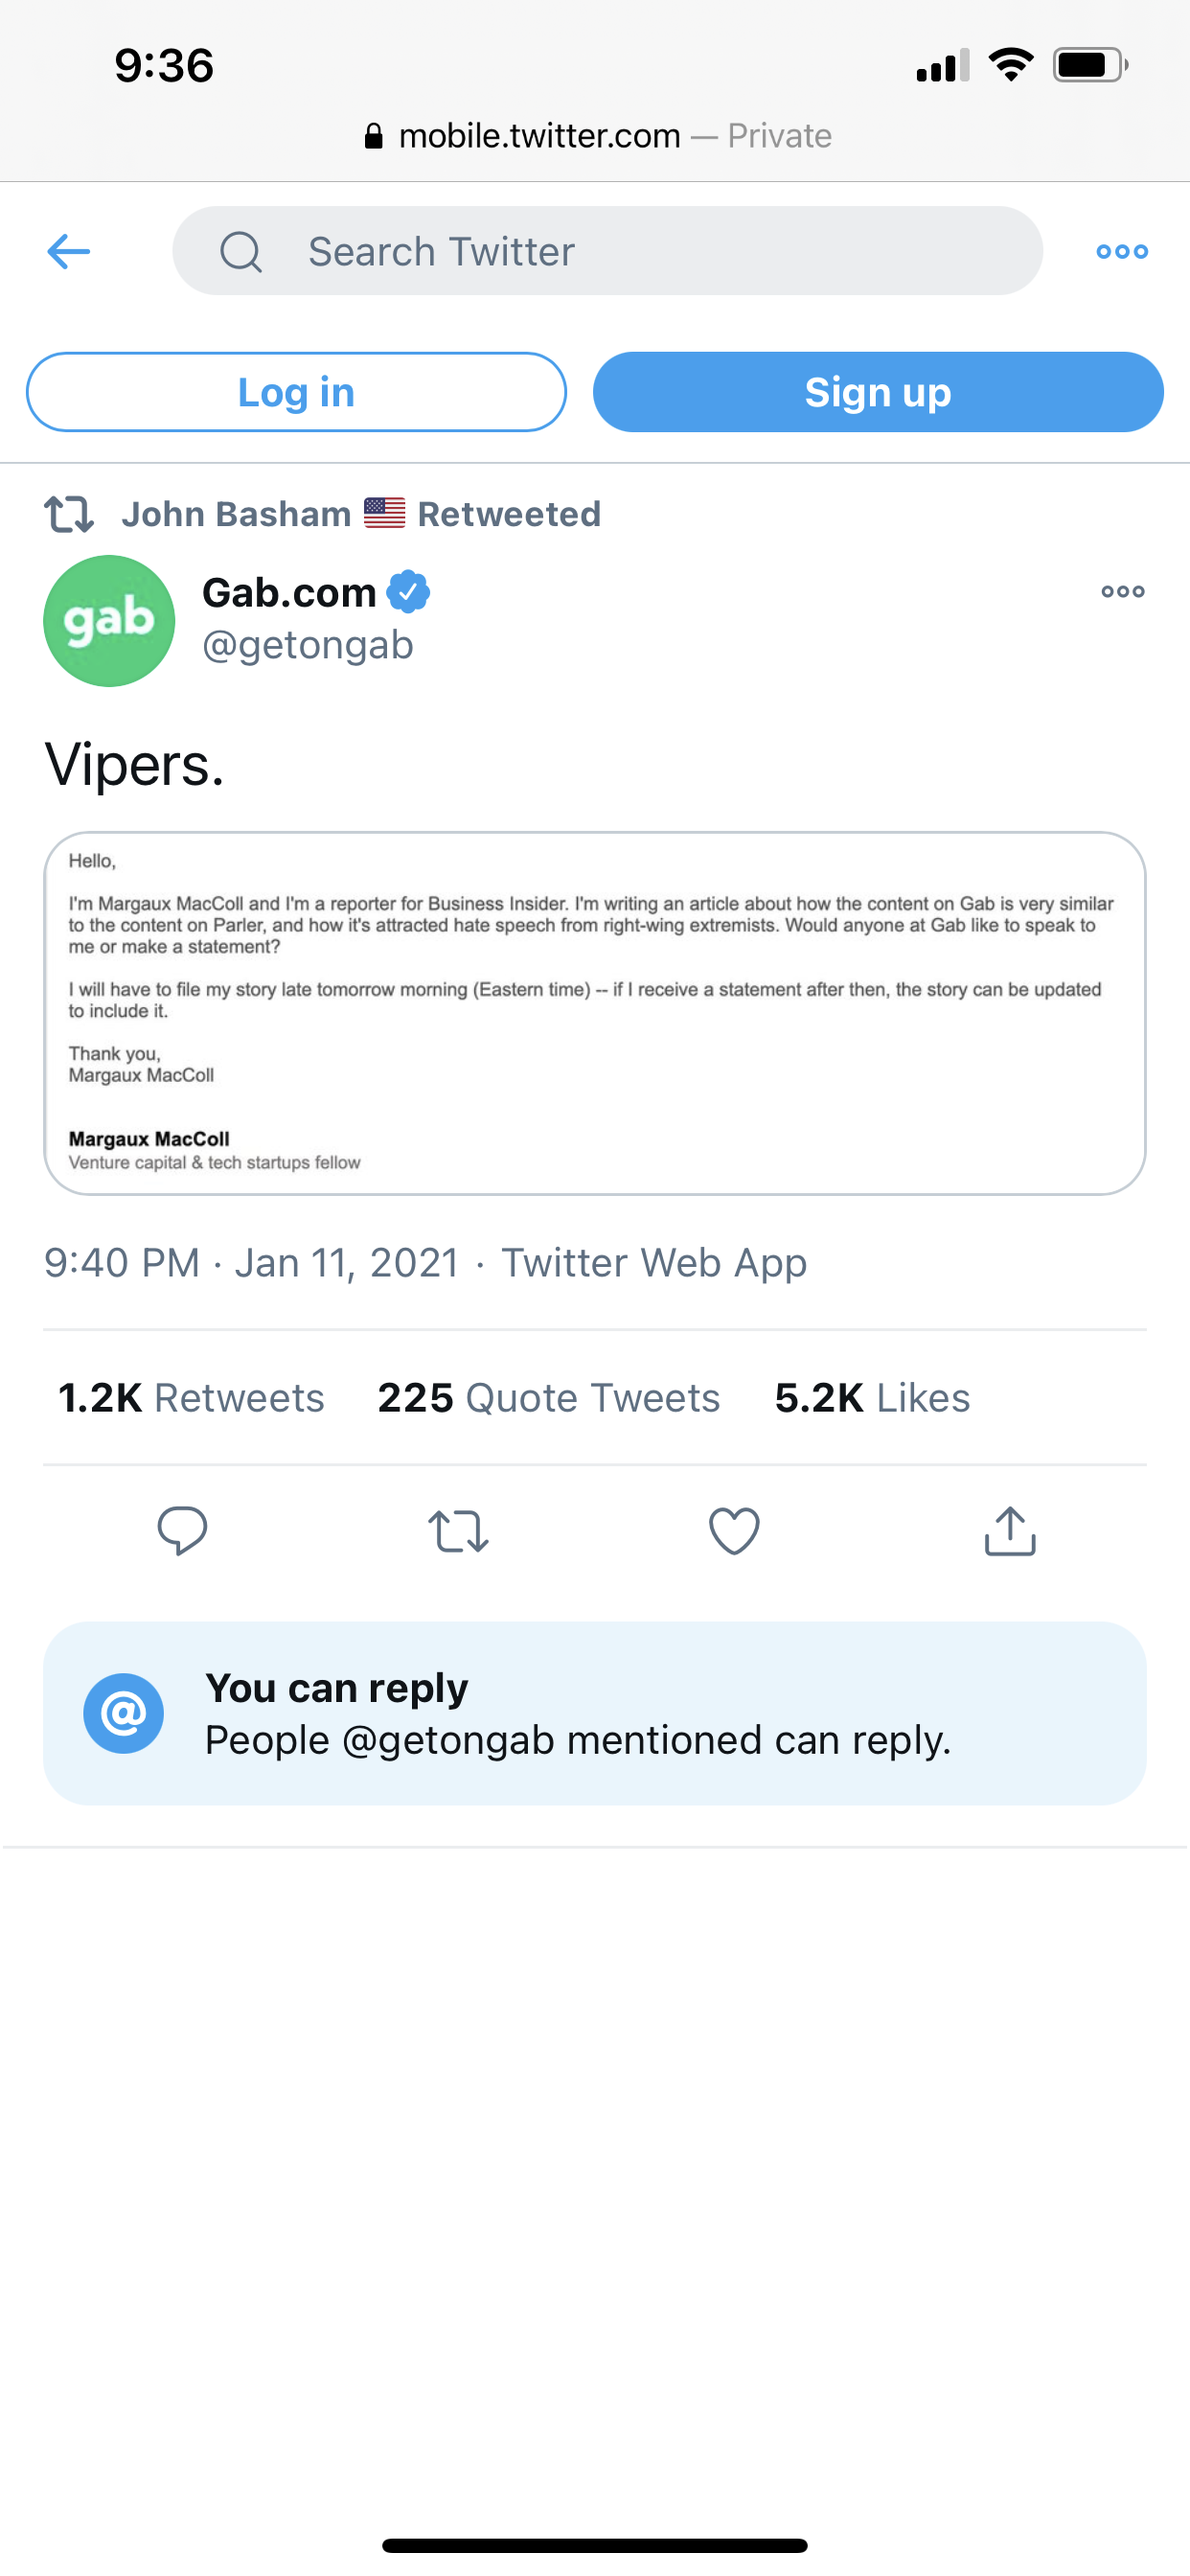This screenshot has height=2576, width=1190.
Task: Click the share upload icon
Action: 1010,1530
